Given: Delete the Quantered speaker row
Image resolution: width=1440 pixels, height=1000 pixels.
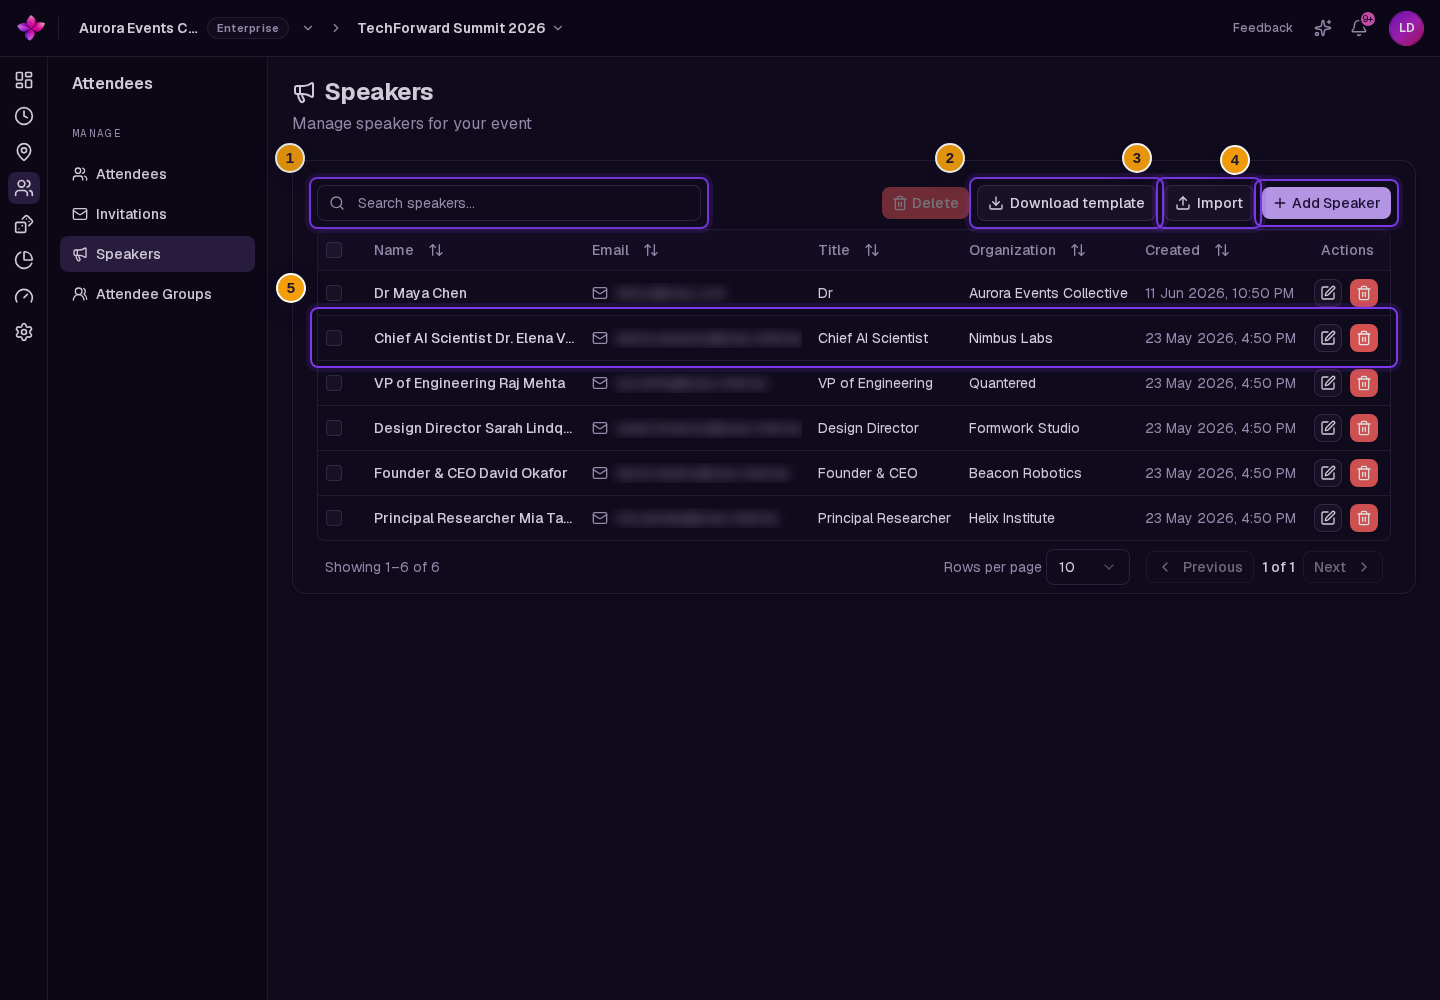Looking at the screenshot, I should coord(1364,383).
